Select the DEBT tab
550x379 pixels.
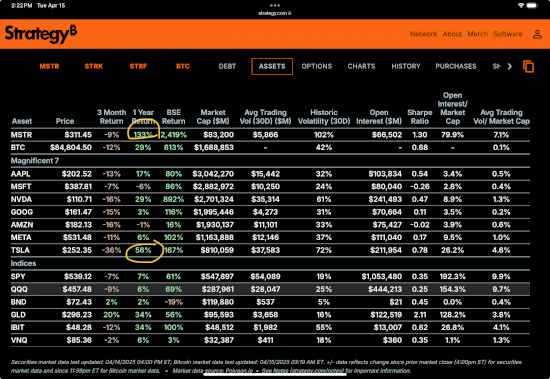[227, 66]
